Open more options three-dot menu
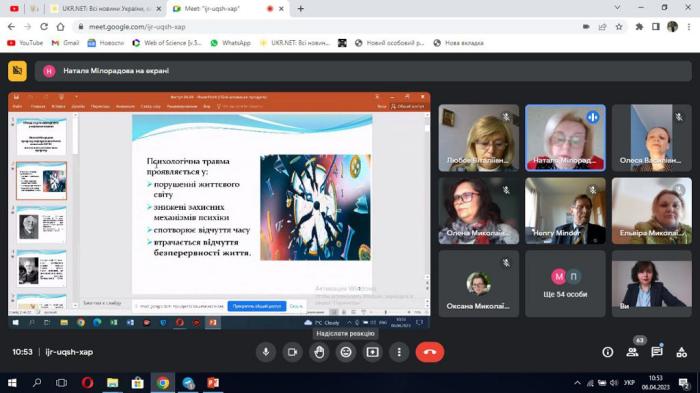Viewport: 700px width, 393px height. point(399,352)
